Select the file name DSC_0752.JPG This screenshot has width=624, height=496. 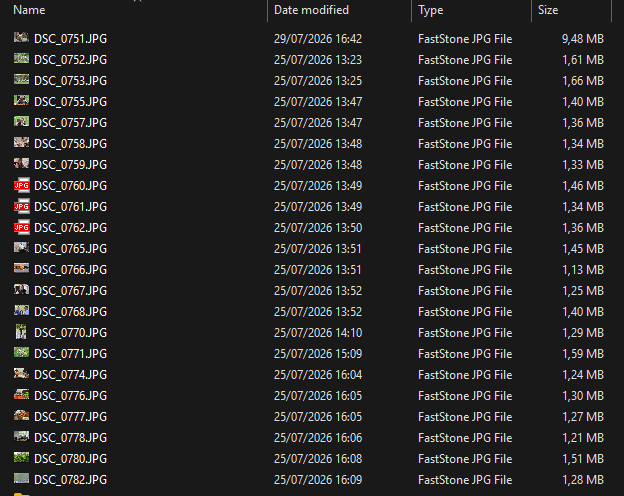coord(70,60)
